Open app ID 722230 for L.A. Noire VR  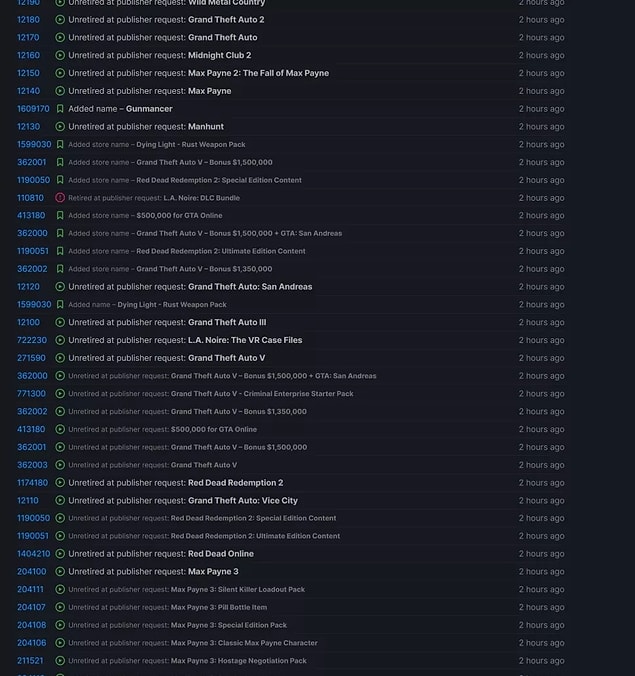32,340
